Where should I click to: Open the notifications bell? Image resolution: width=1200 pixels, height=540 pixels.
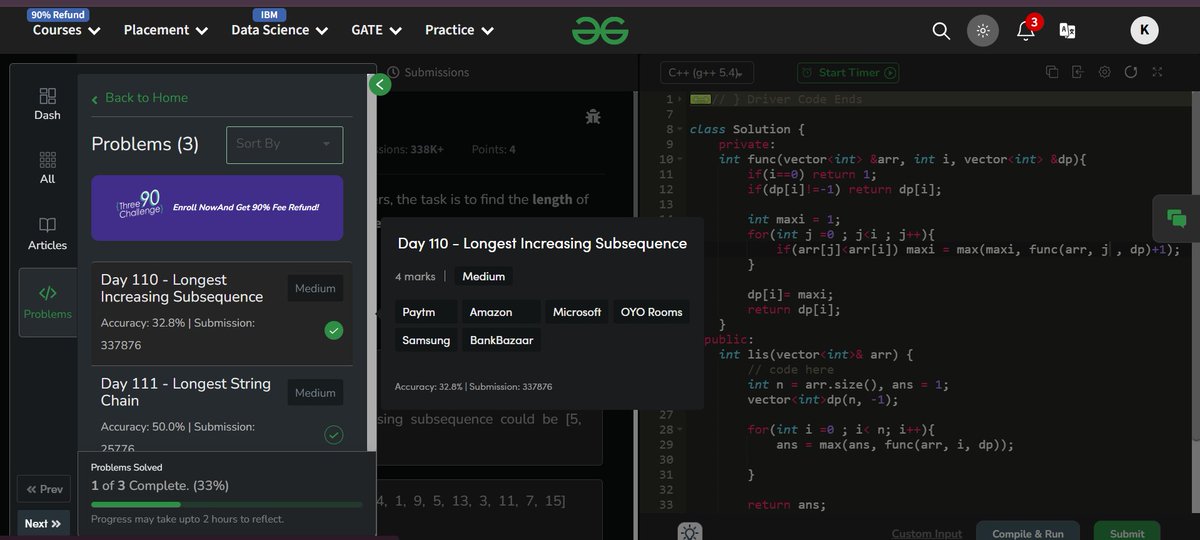click(x=1026, y=30)
